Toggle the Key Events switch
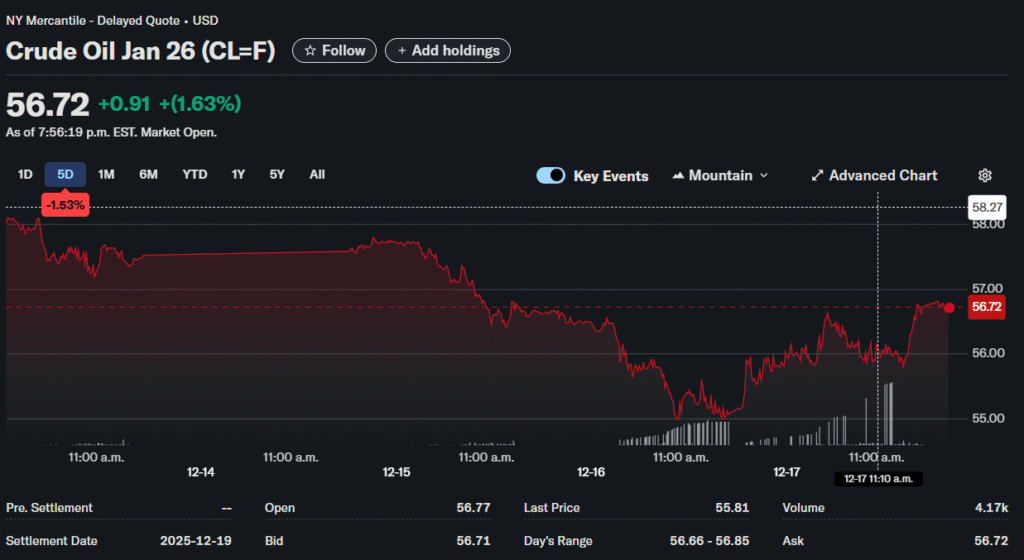 pyautogui.click(x=551, y=176)
